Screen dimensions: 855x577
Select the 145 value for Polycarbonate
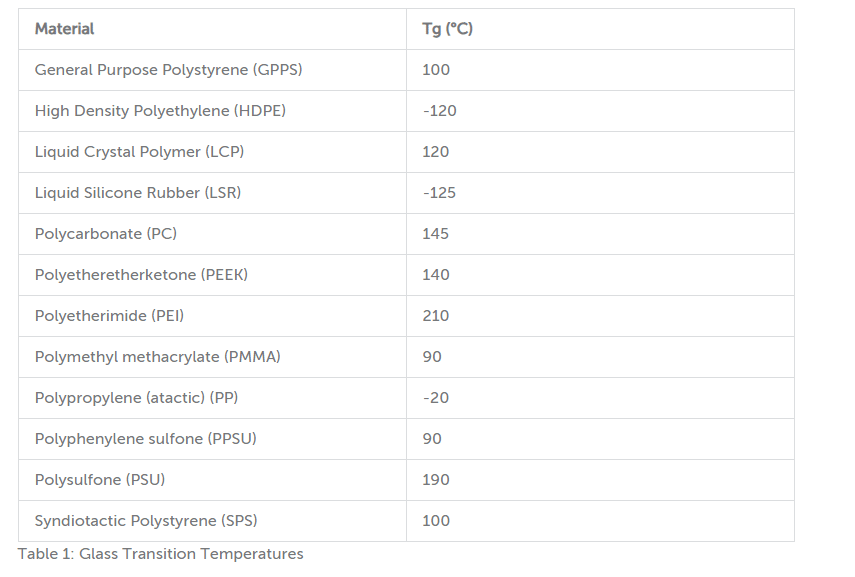436,234
